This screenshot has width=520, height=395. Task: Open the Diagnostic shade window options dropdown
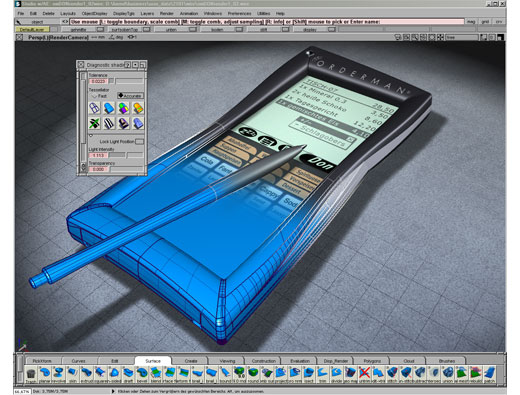pos(135,65)
